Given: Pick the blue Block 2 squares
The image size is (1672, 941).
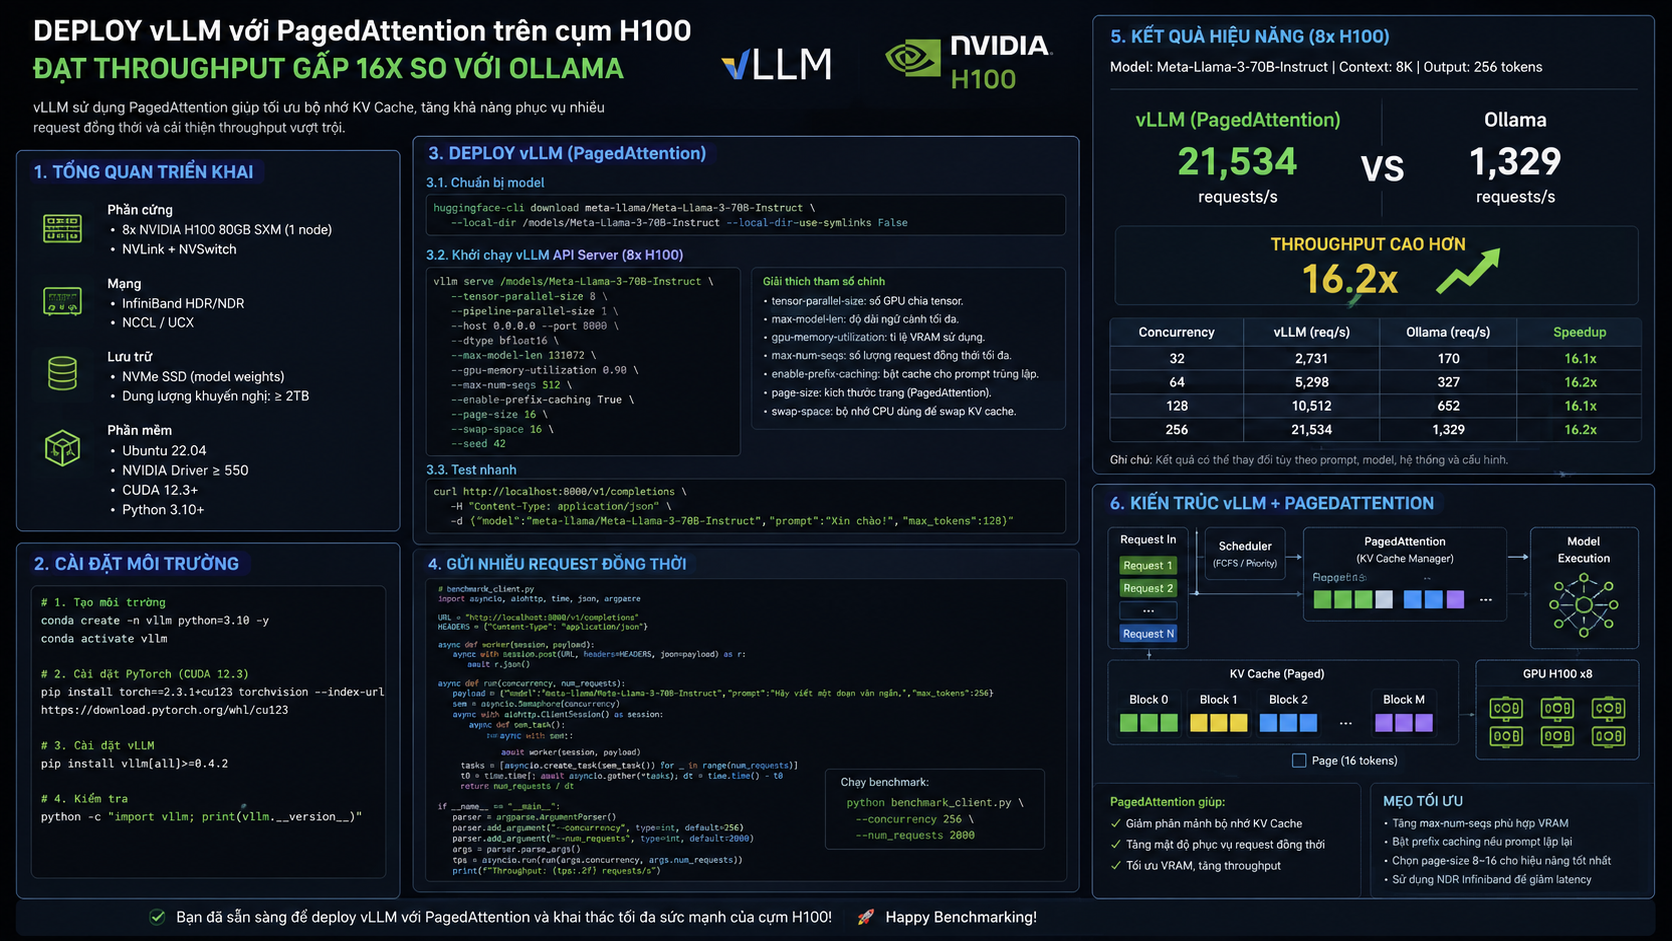Looking at the screenshot, I should point(1288,722).
